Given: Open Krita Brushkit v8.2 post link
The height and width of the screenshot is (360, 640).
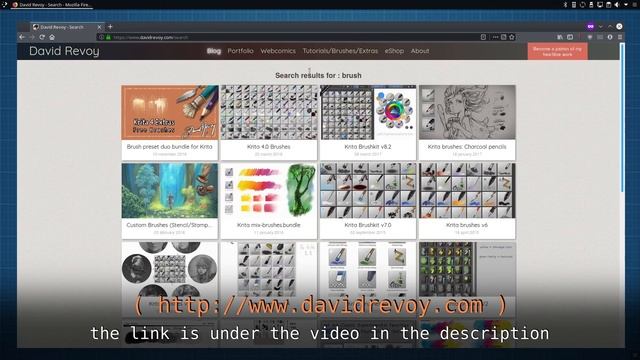Looking at the screenshot, I should click(x=368, y=147).
